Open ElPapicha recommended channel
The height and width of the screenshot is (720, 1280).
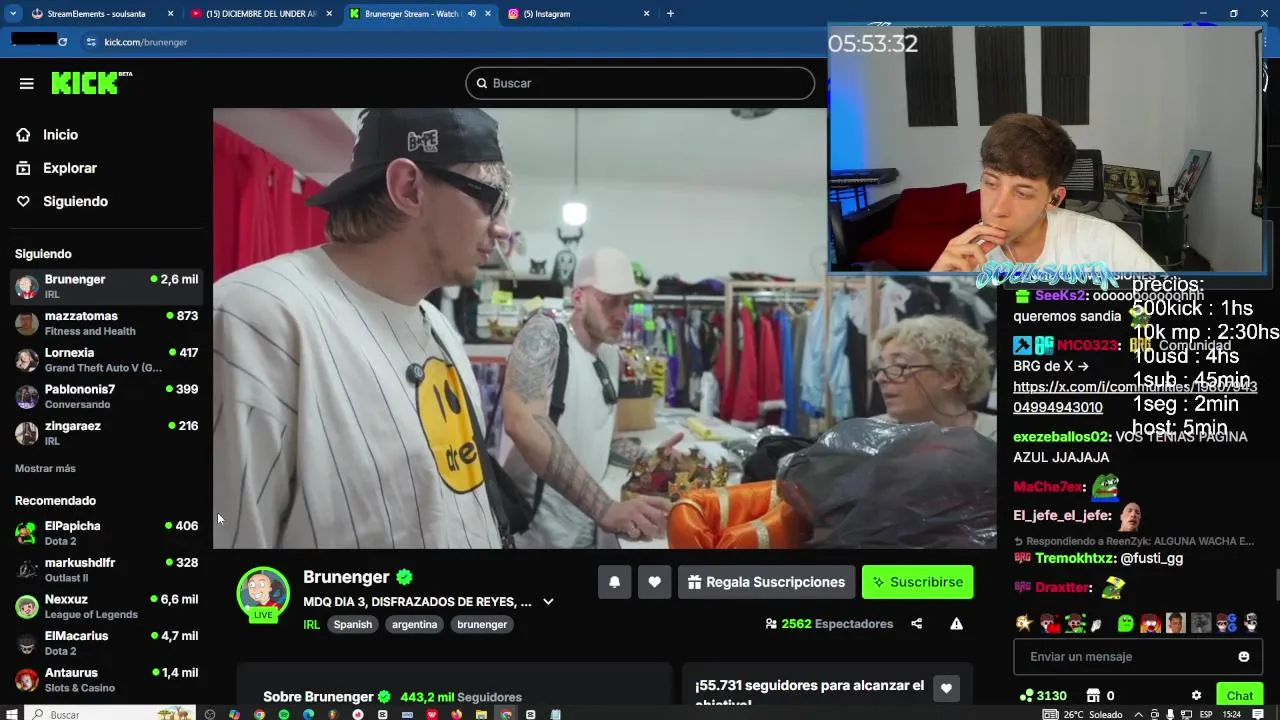tap(106, 533)
